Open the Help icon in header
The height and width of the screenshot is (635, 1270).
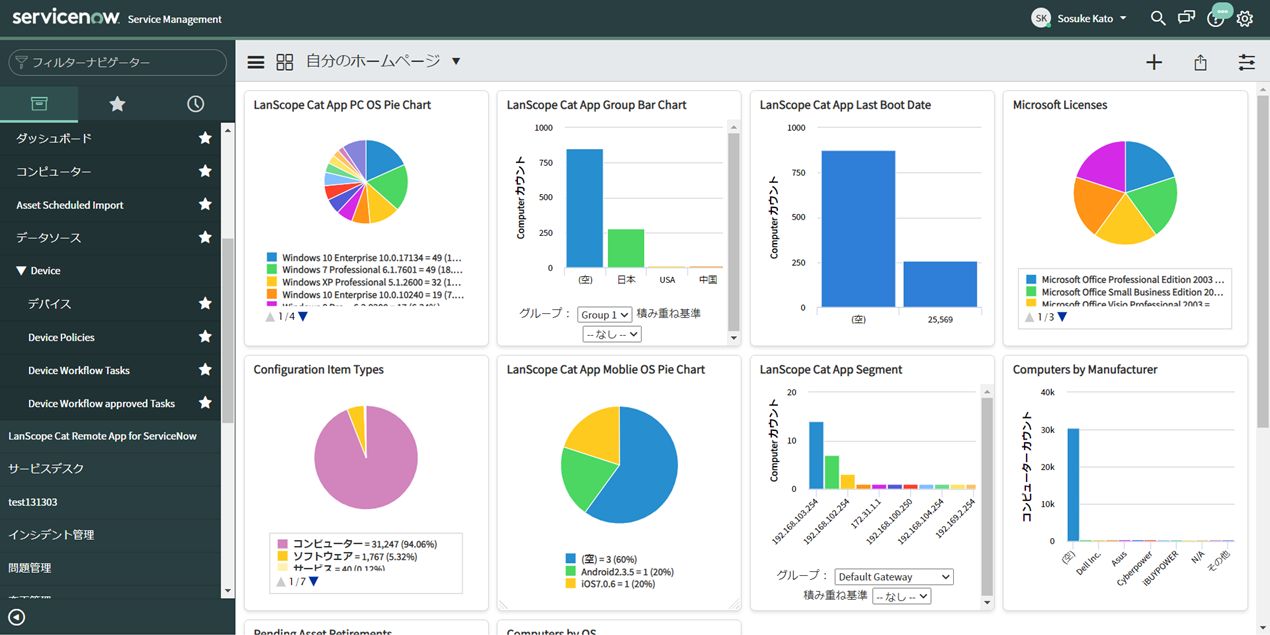[1215, 19]
